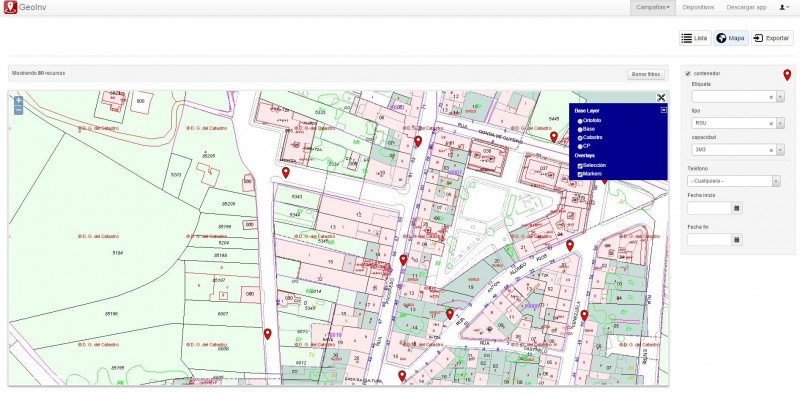Open calendar picker for Fecha inicio
Viewport: 800px width, 397px height.
[x=736, y=208]
